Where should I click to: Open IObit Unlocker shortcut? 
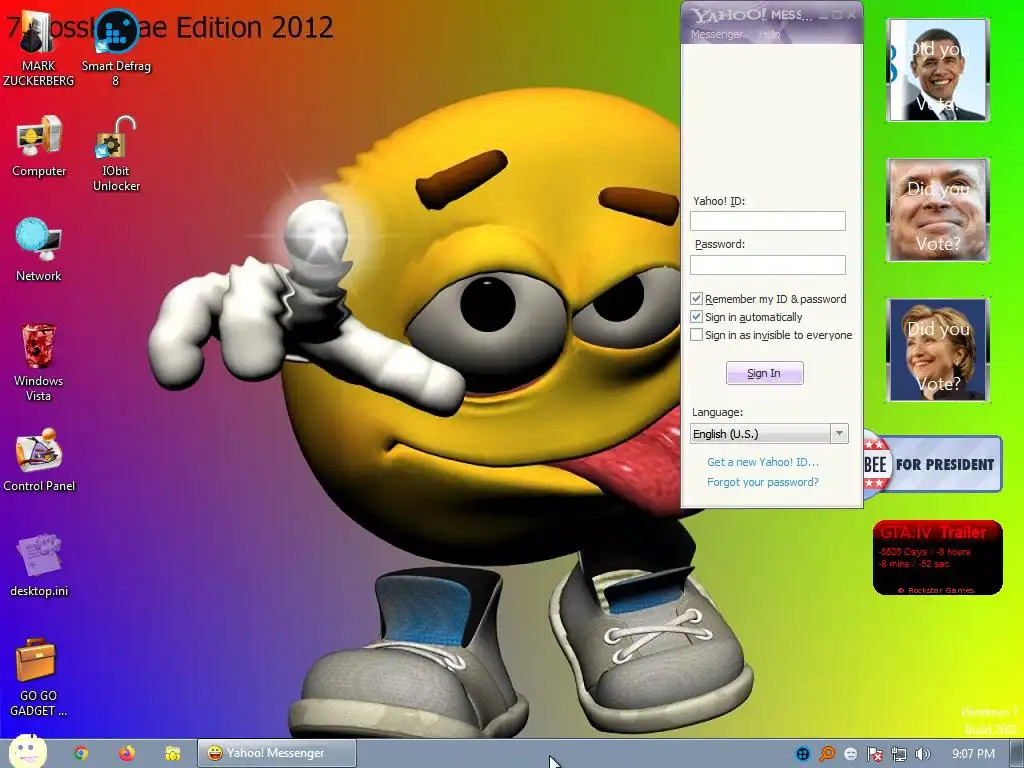[x=116, y=154]
